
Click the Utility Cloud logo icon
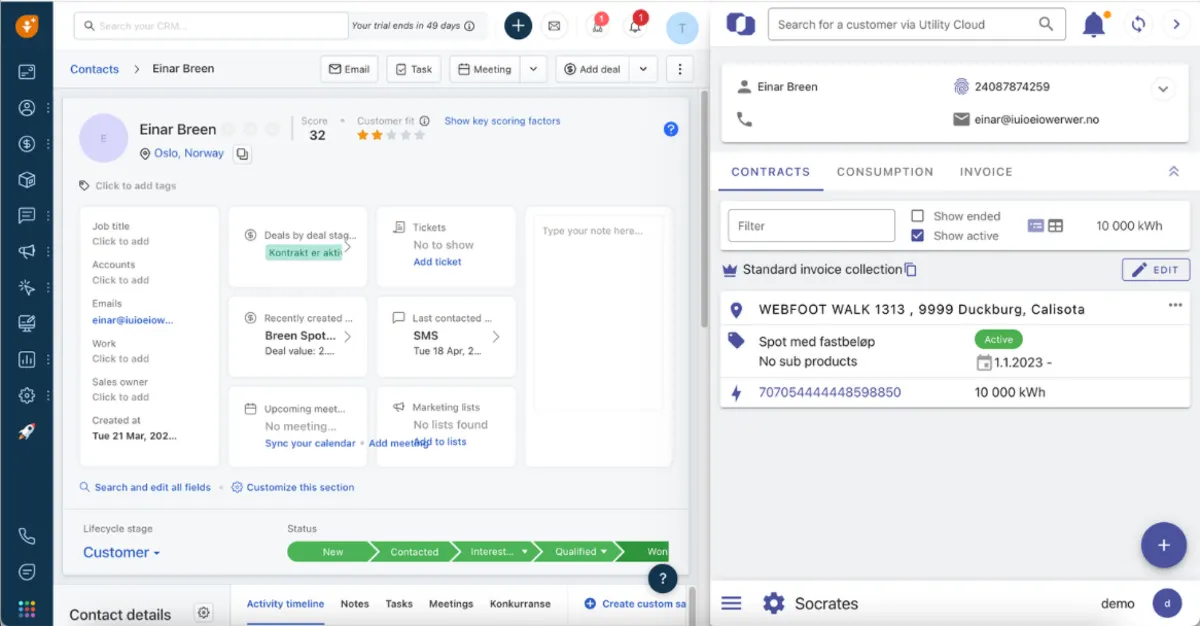(x=740, y=24)
